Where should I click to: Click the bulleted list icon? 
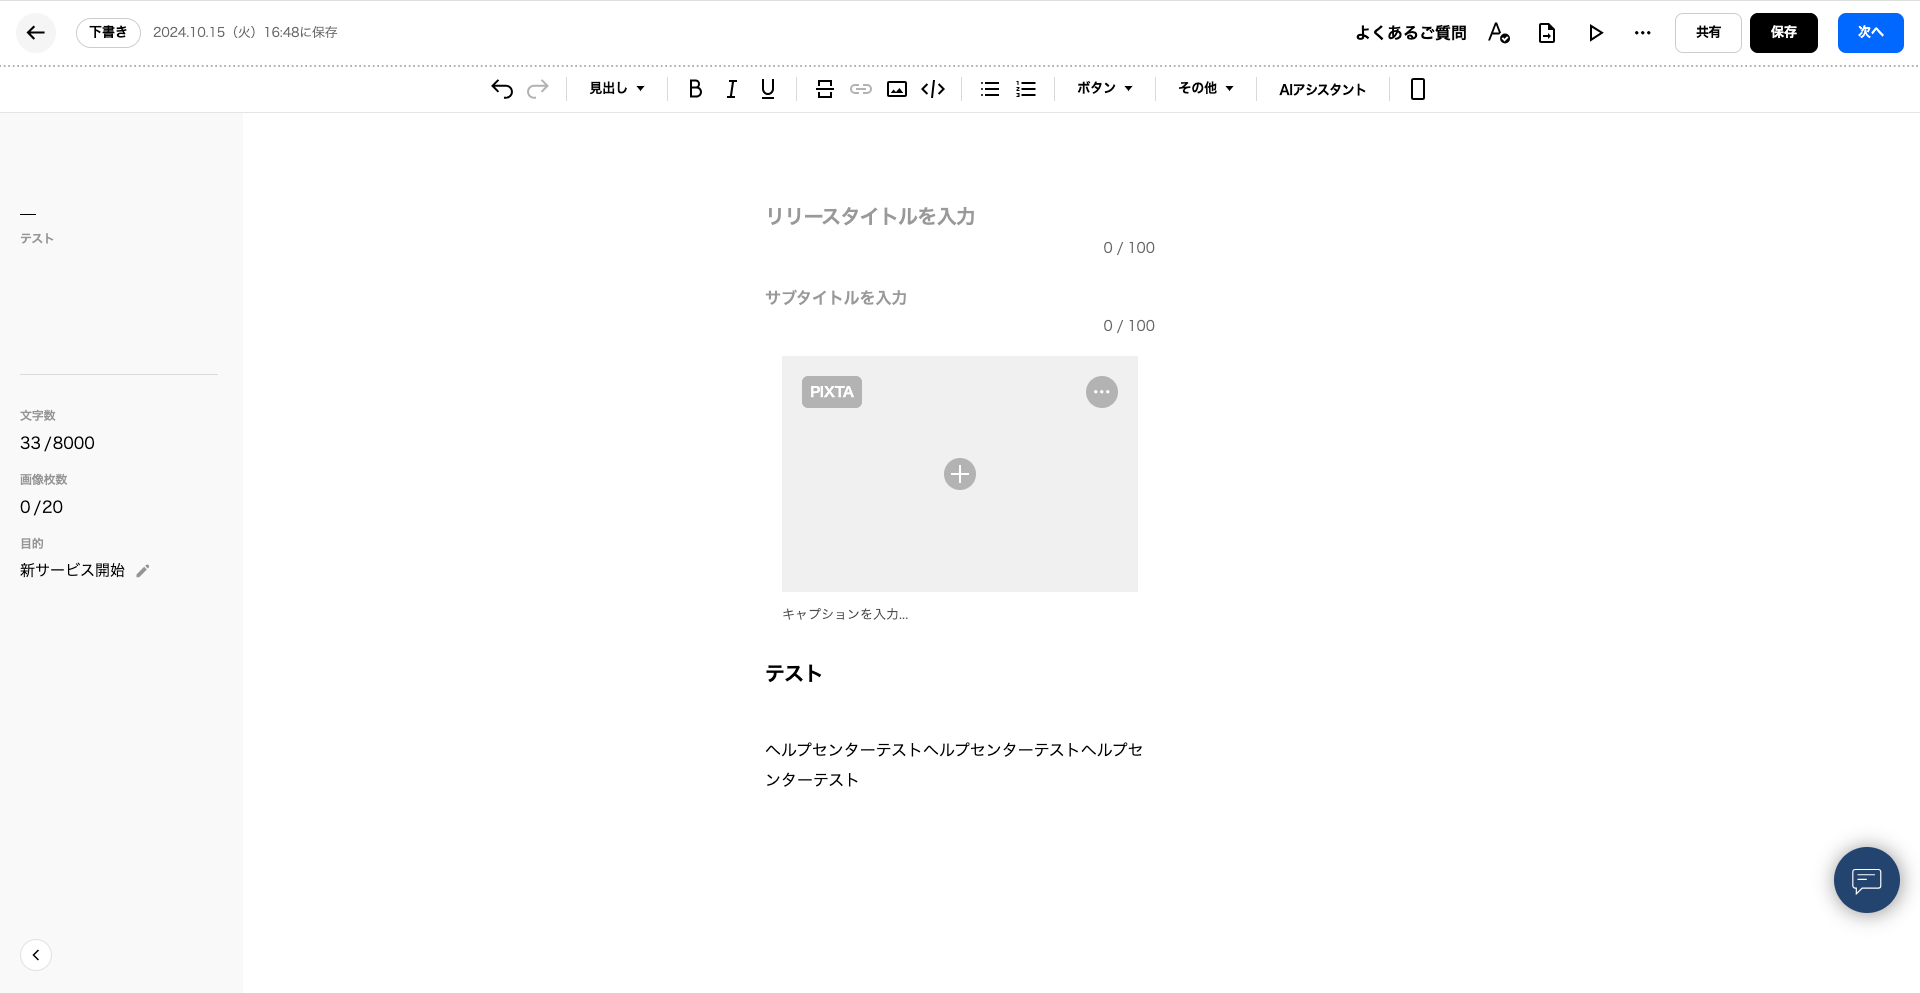[990, 89]
